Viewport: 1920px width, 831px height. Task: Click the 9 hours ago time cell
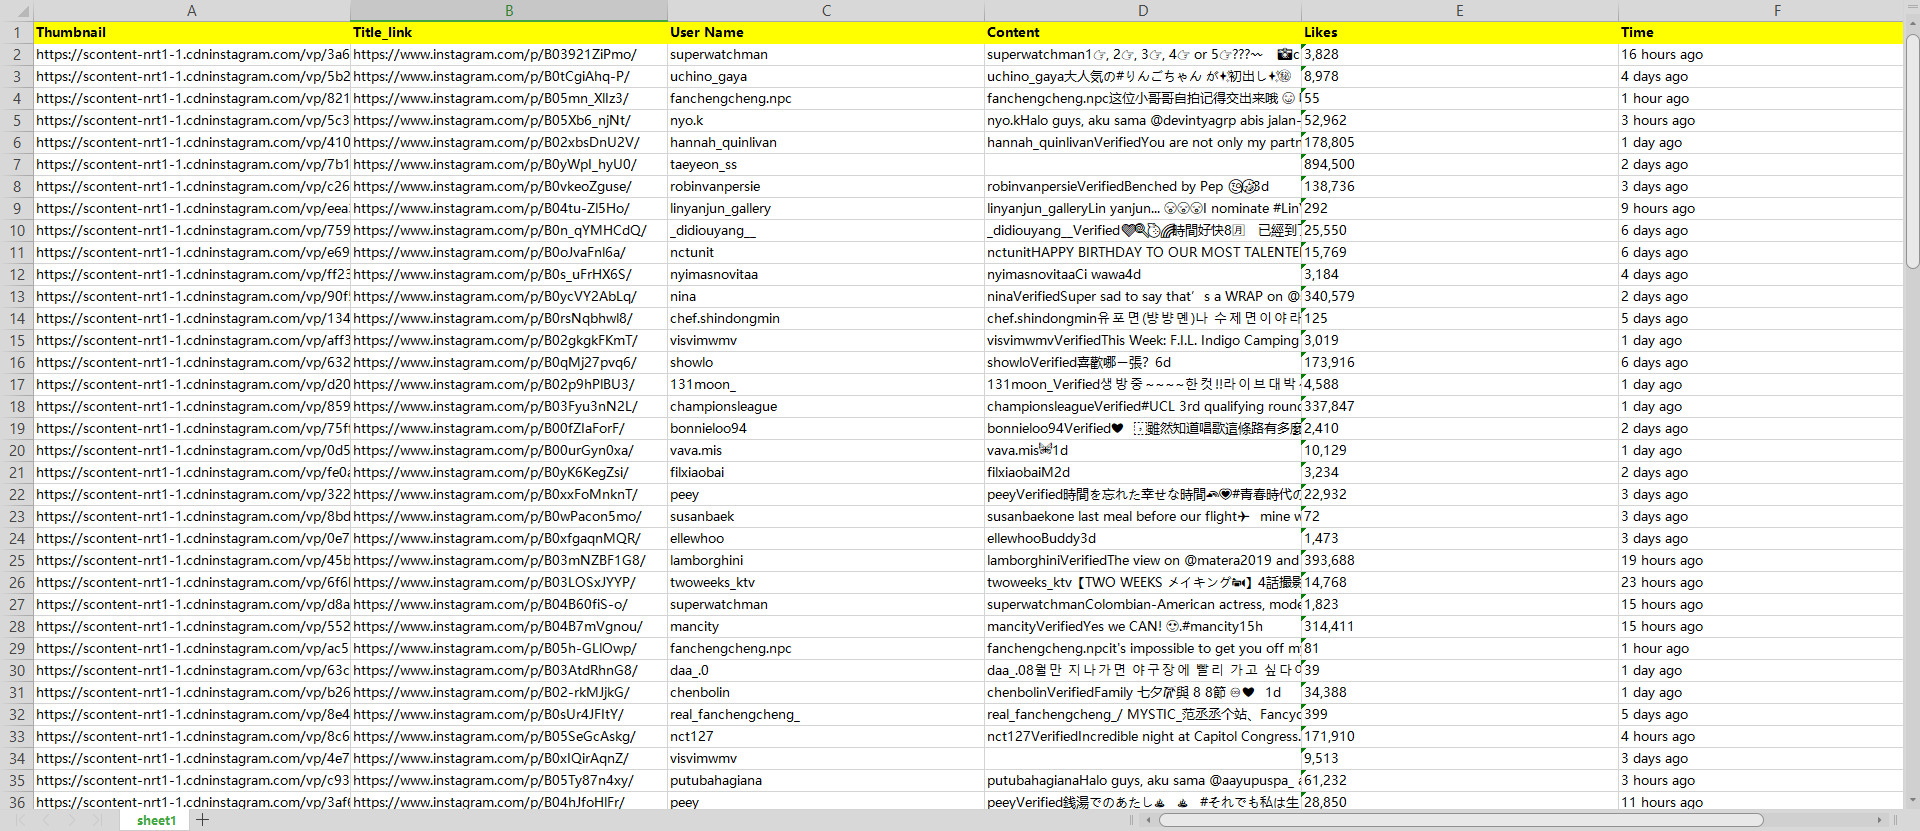pyautogui.click(x=1761, y=208)
